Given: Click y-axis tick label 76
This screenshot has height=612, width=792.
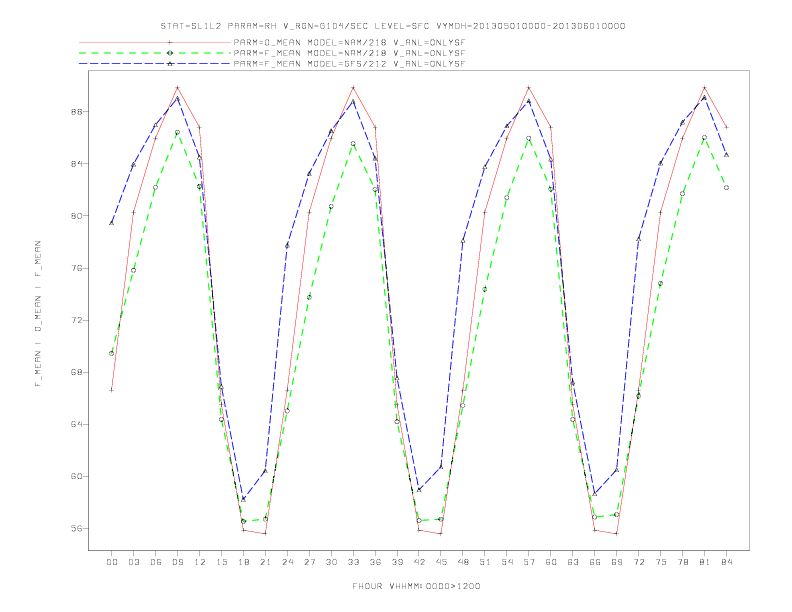Looking at the screenshot, I should (x=77, y=268).
